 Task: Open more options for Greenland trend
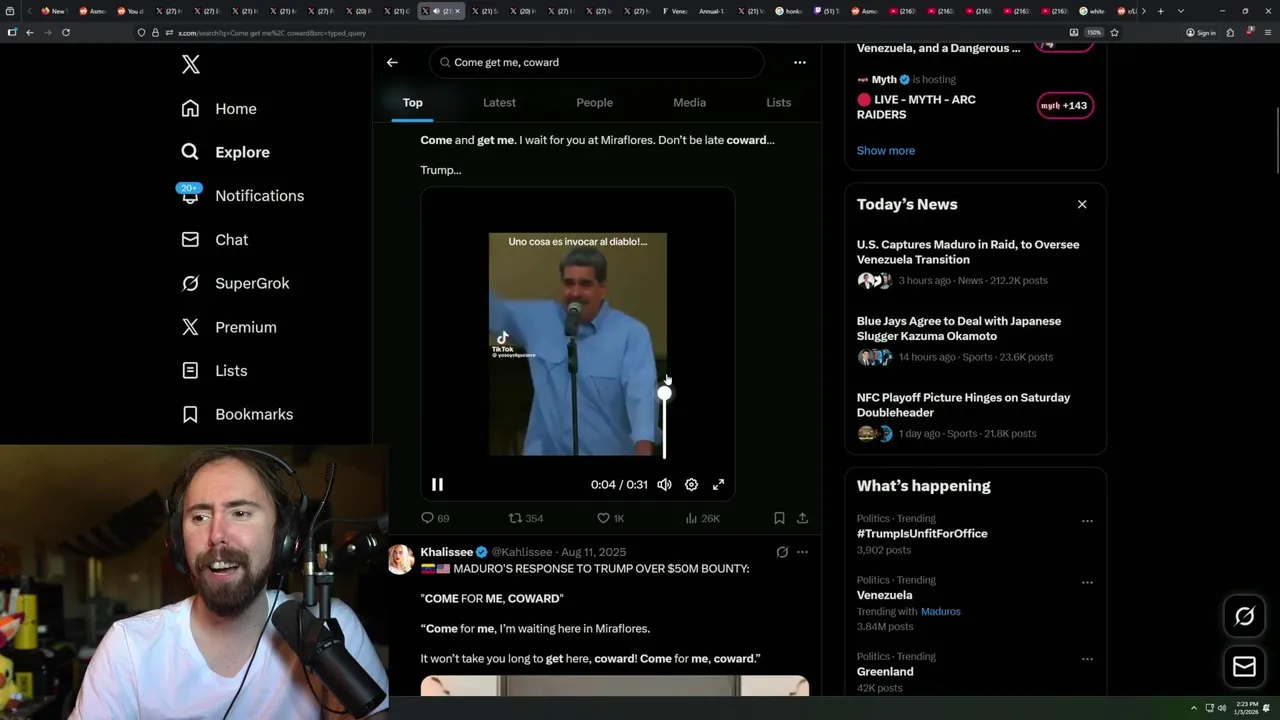point(1087,659)
